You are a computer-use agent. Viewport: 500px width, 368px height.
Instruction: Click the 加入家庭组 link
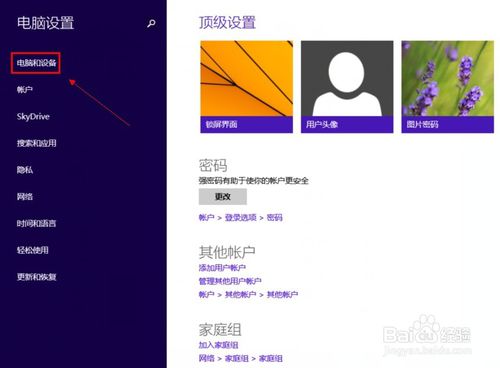218,345
